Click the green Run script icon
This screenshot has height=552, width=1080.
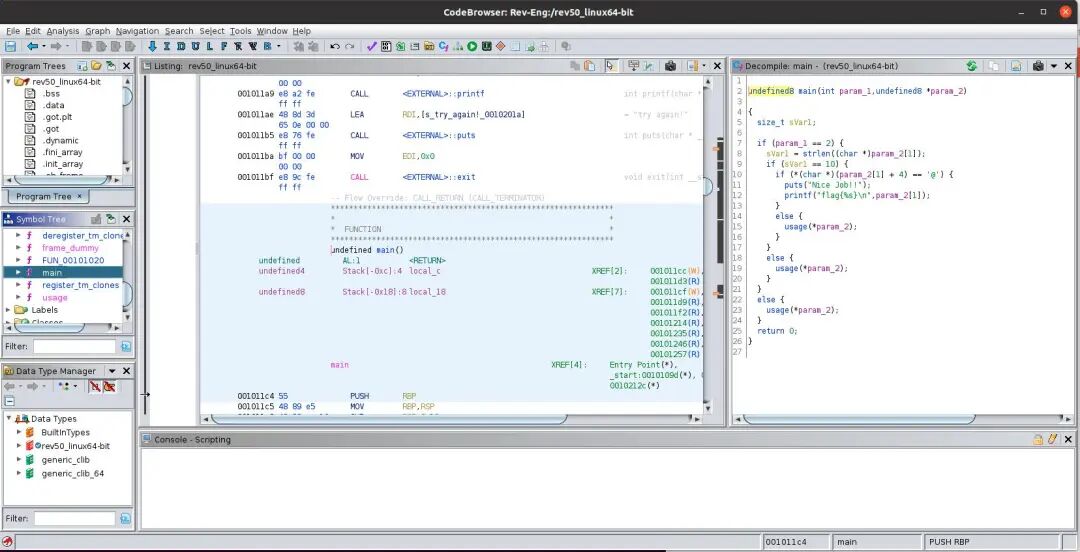click(x=472, y=46)
